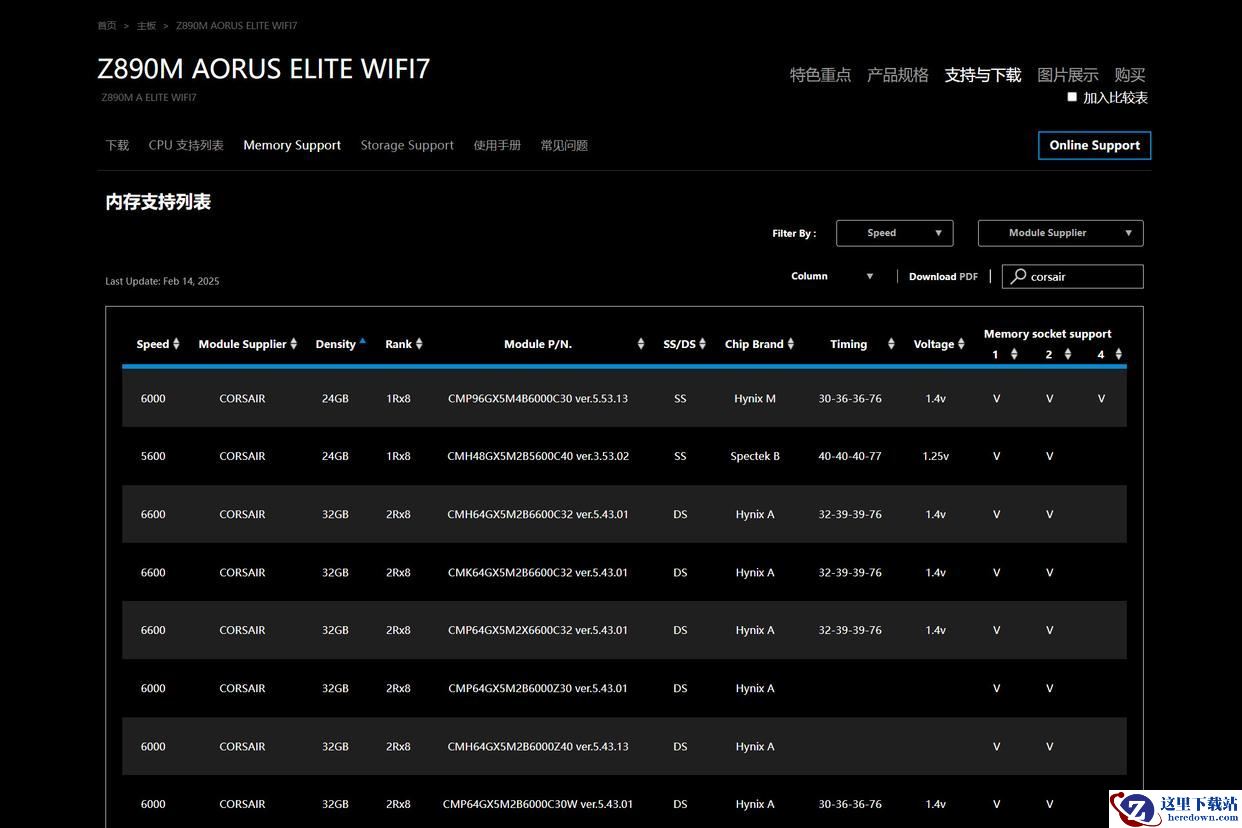
Task: Select module CMP64GX5M2X6600C32 ver.5.43.01
Action: coord(538,630)
